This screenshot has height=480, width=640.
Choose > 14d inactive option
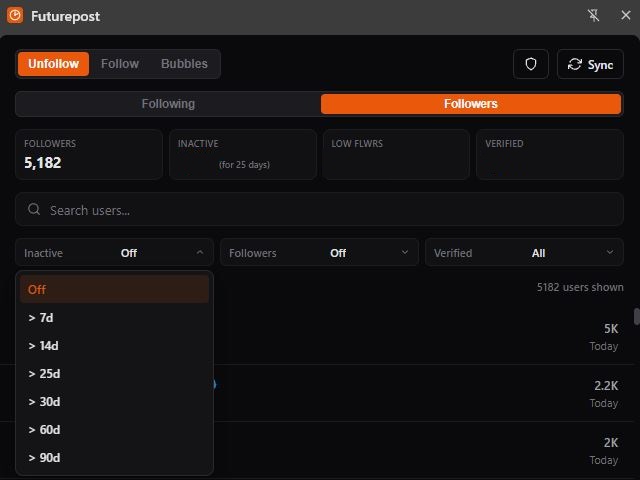(114, 346)
